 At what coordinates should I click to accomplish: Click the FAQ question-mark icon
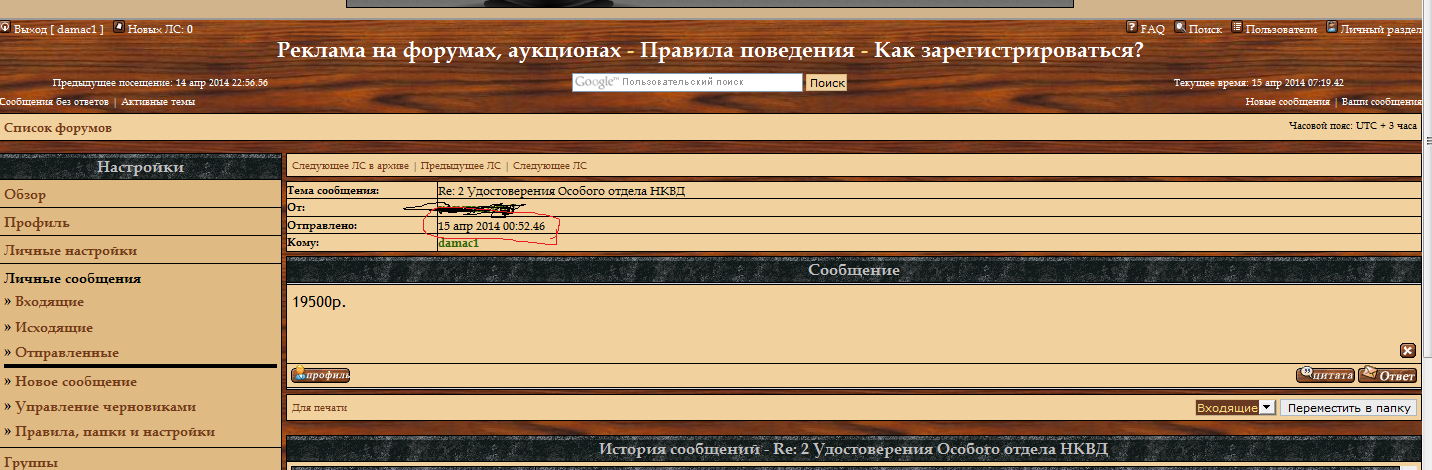(1132, 28)
